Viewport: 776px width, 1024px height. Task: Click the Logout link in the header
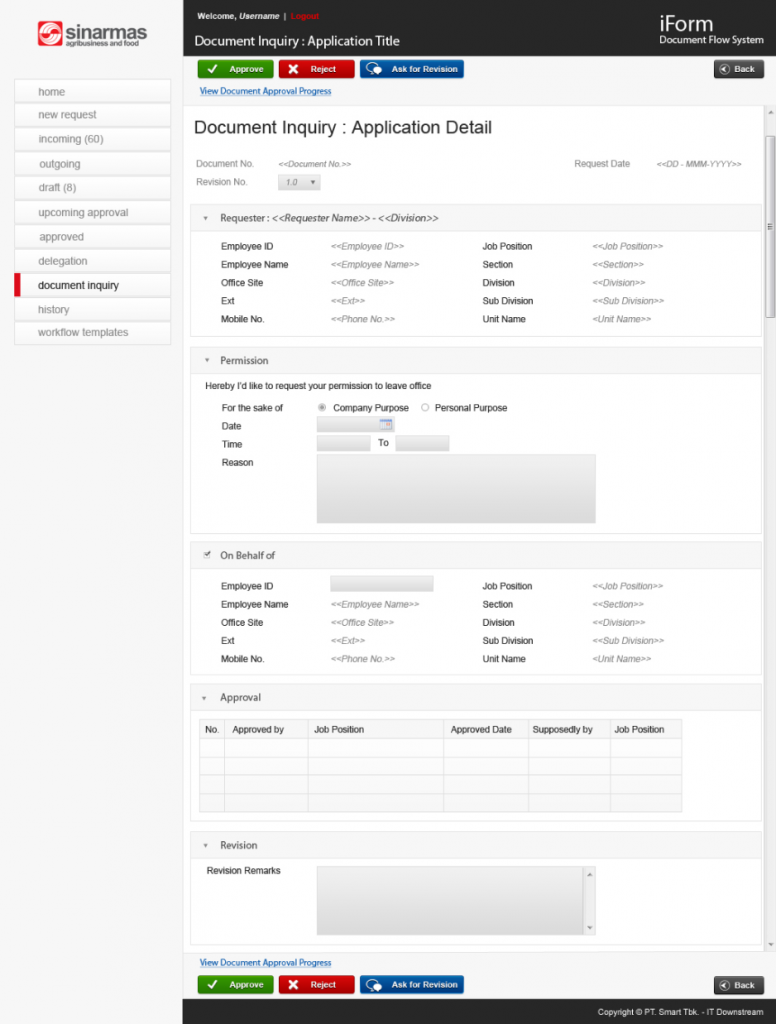click(305, 17)
